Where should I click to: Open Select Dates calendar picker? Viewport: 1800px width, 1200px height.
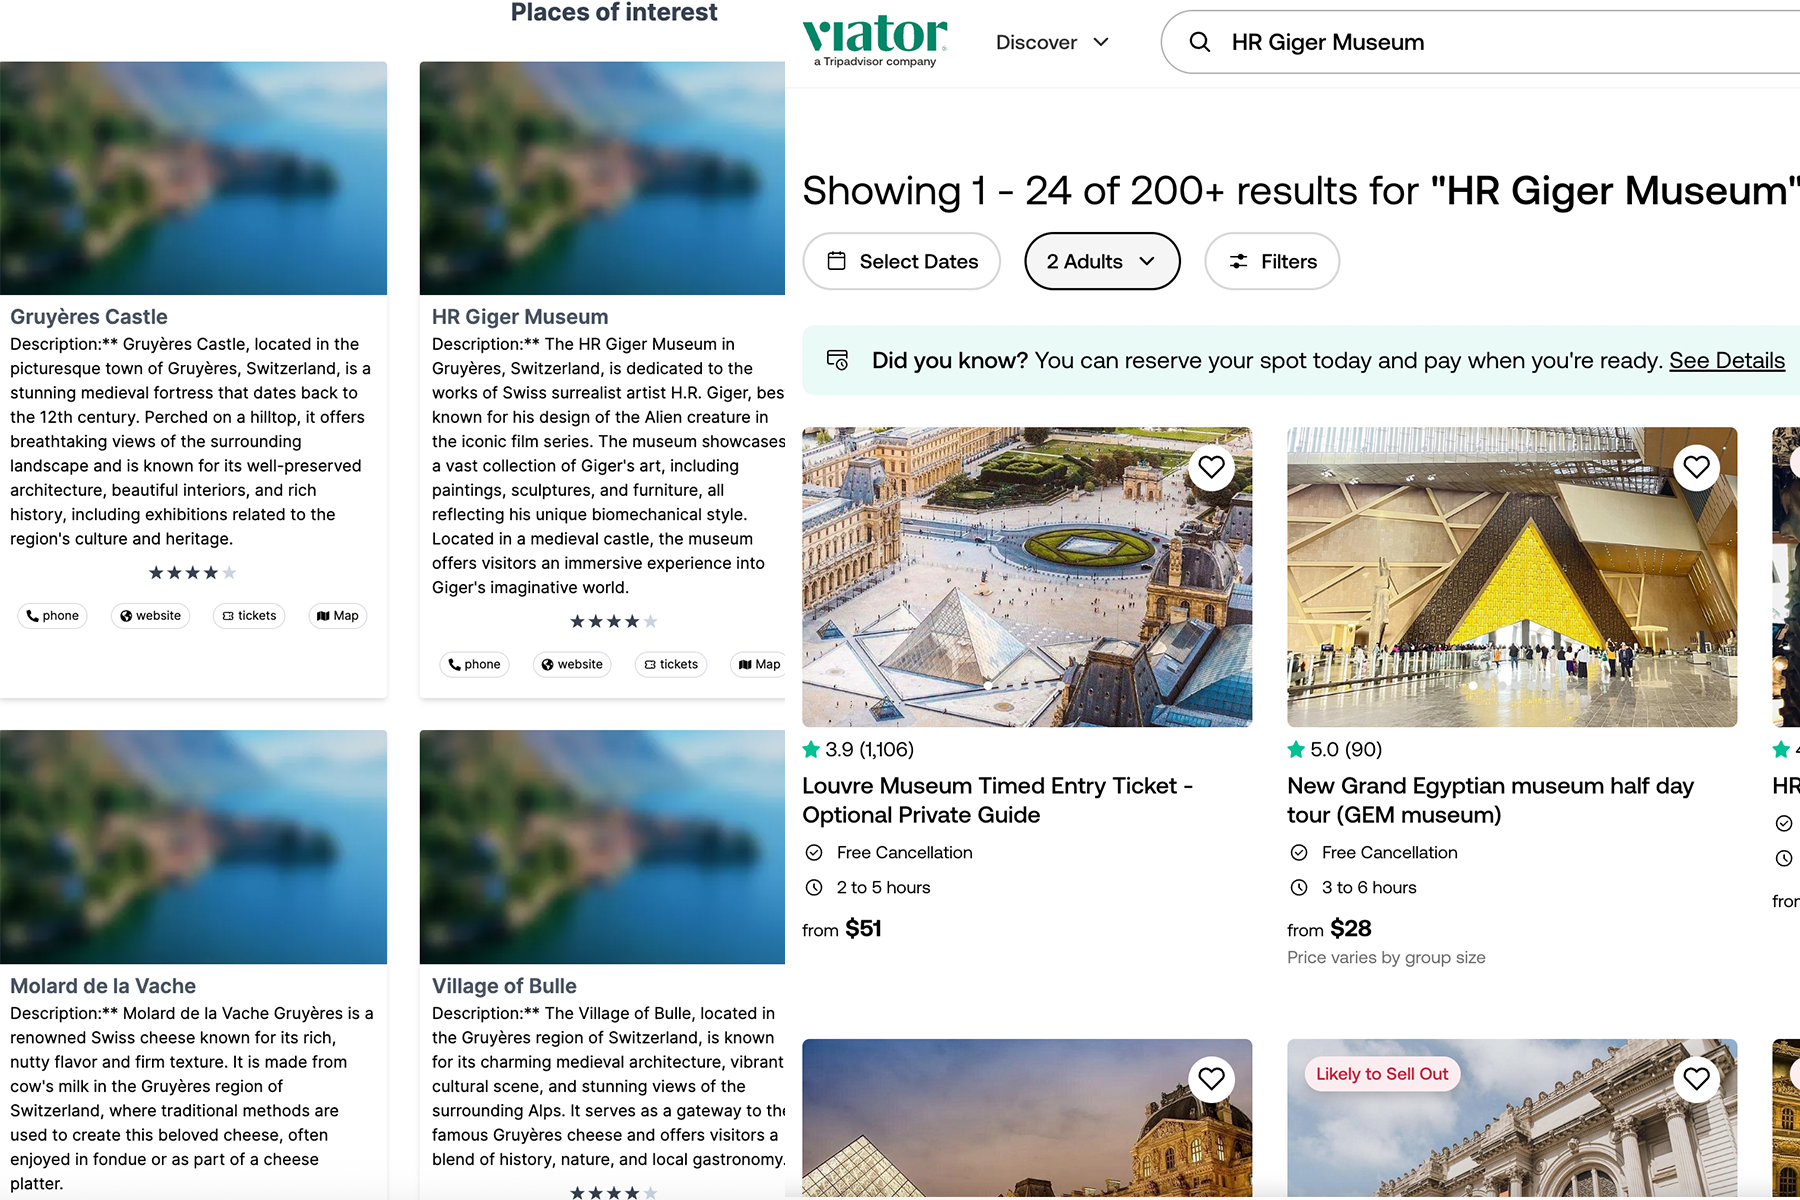(901, 261)
